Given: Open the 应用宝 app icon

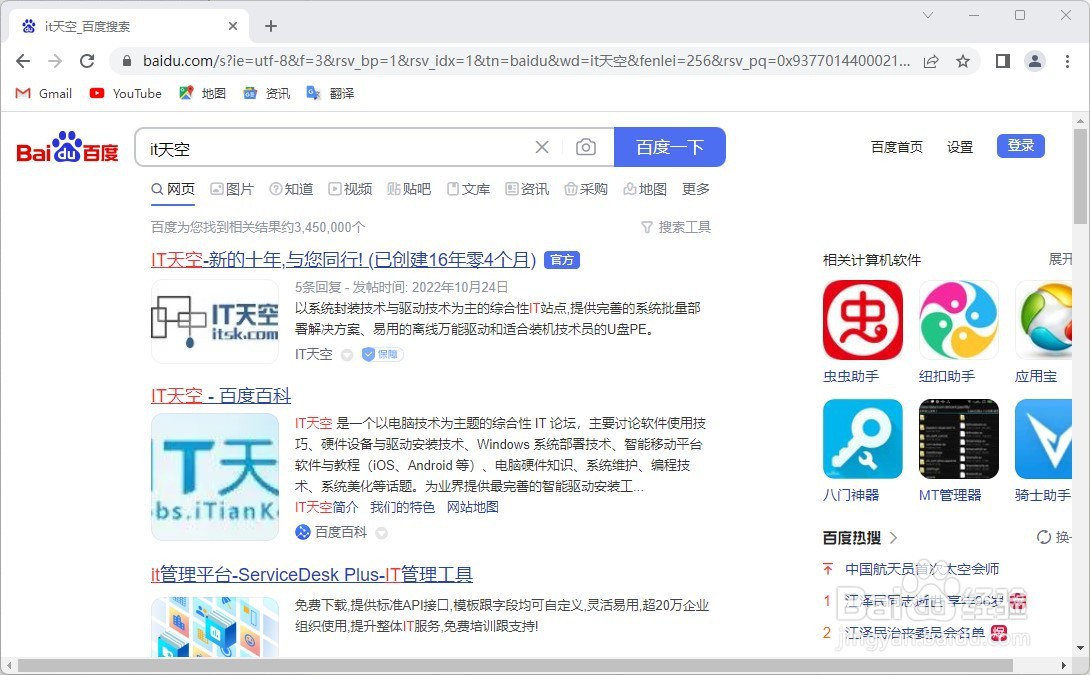Looking at the screenshot, I should 1043,320.
